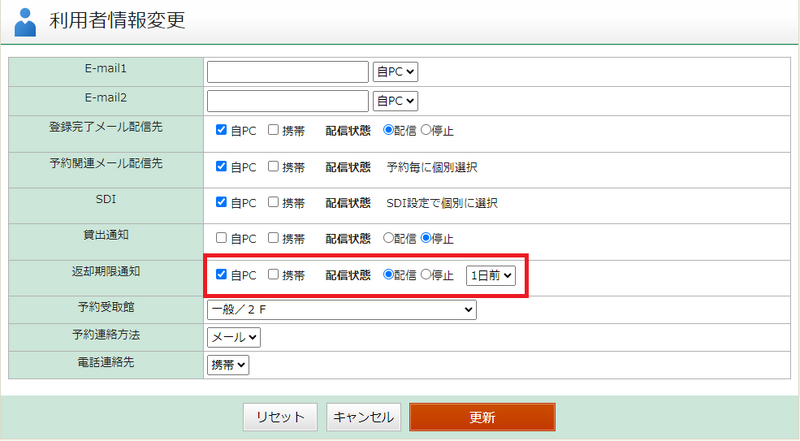Click the 予約連絡方法 row label
Image resolution: width=800 pixels, height=441 pixels.
[106, 335]
